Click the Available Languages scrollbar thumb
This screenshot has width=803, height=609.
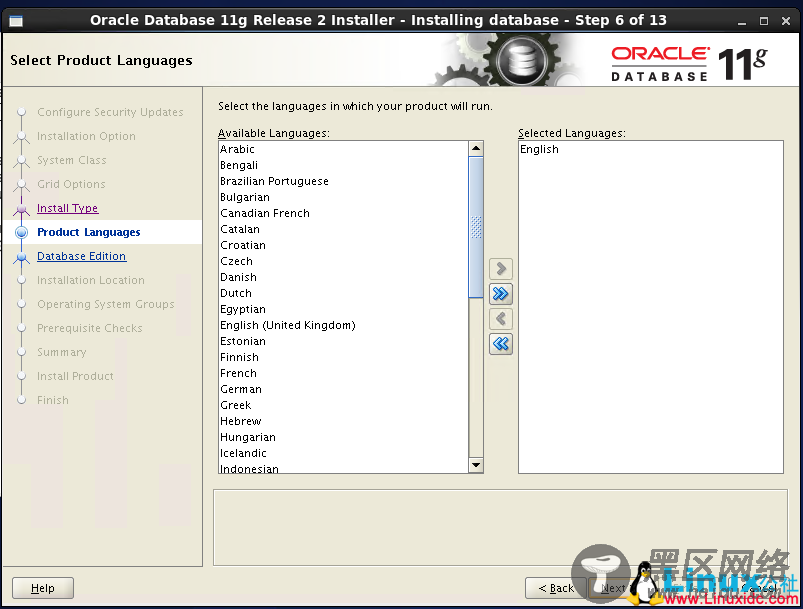[x=476, y=227]
